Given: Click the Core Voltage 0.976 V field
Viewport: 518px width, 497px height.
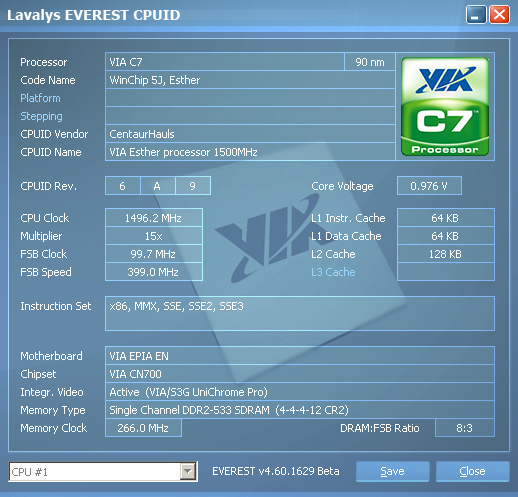Looking at the screenshot, I should pyautogui.click(x=429, y=186).
